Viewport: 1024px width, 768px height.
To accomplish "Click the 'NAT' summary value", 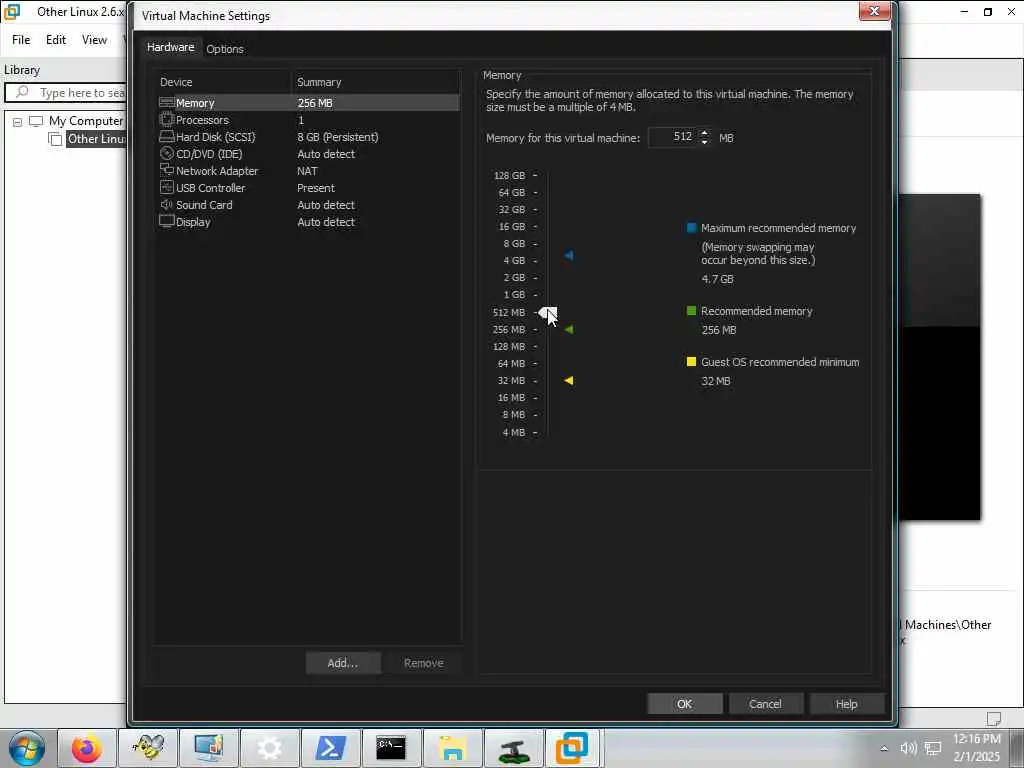I will (307, 170).
